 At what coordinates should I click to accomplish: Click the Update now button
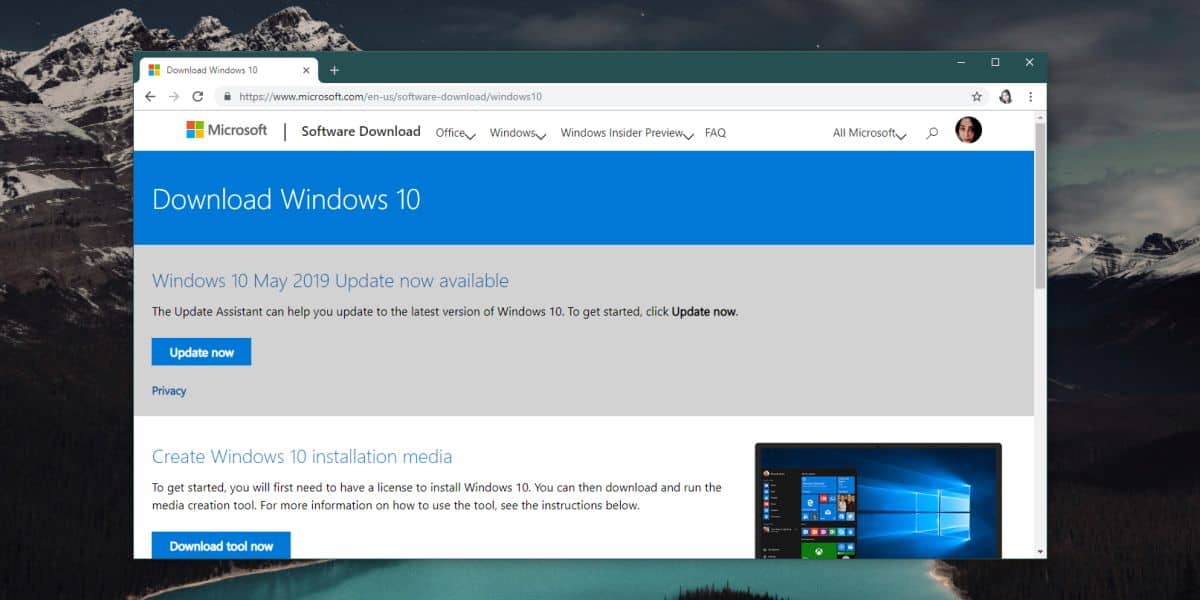(x=200, y=351)
